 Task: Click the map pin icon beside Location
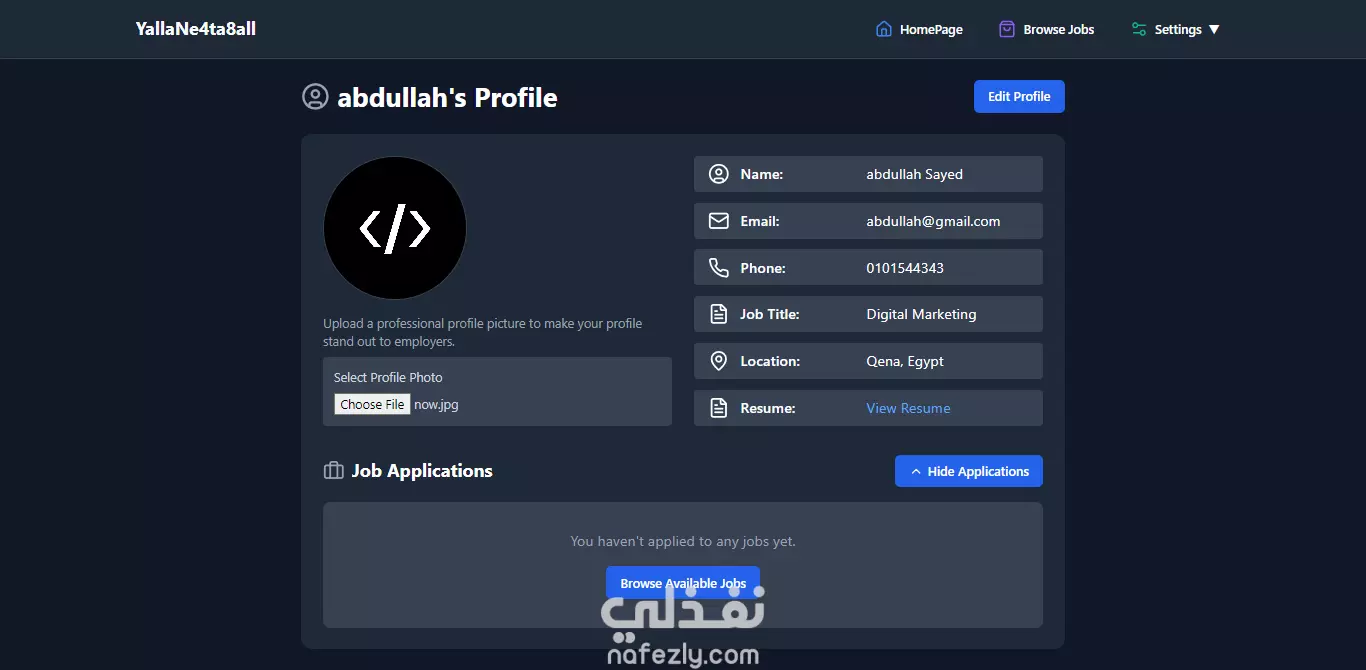[x=718, y=361]
